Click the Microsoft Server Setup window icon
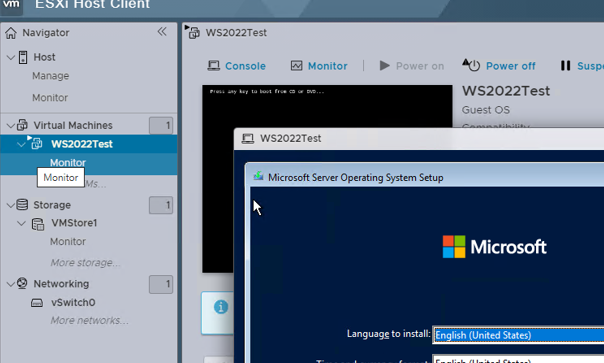Viewport: 604px width, 363px height. coord(258,177)
